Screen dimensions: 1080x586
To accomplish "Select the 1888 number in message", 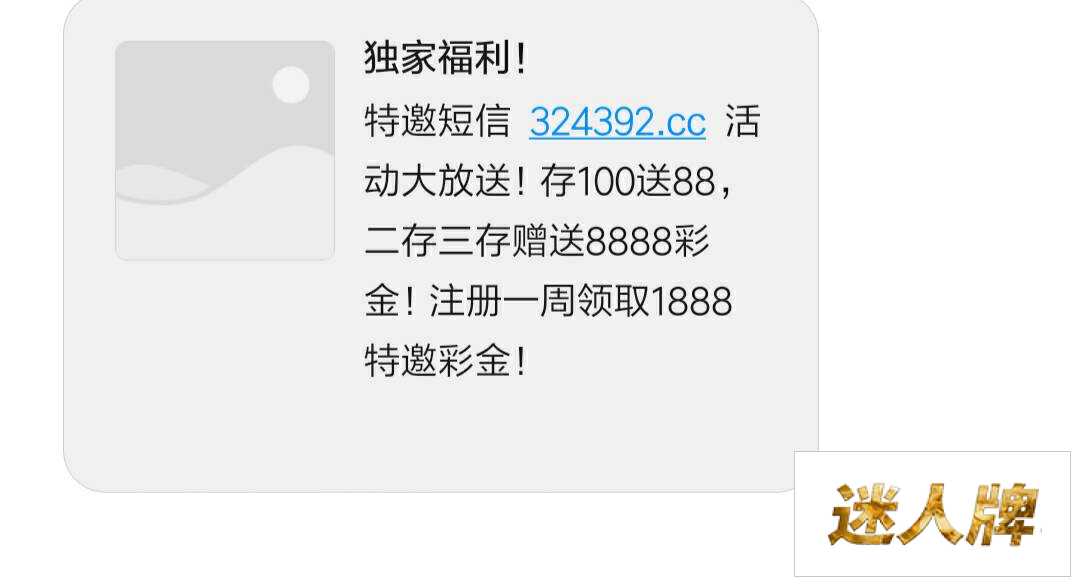I will click(x=691, y=302).
